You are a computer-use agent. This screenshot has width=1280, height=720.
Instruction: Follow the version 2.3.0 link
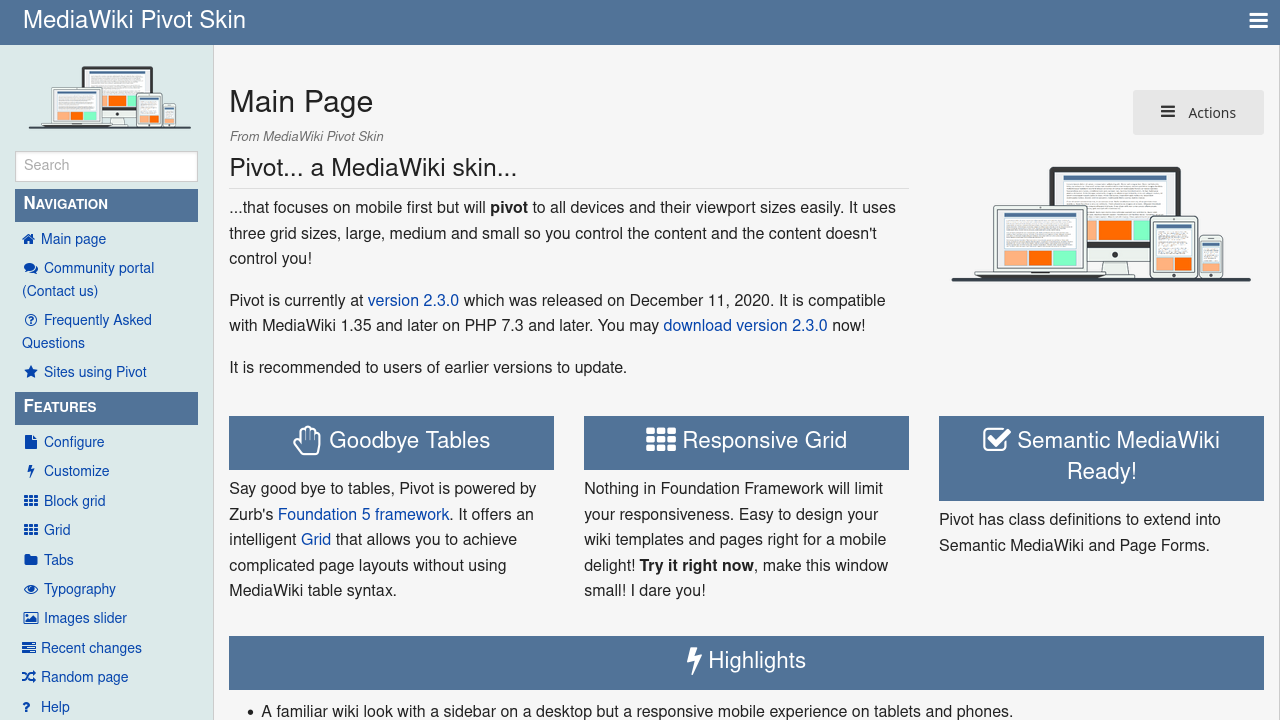click(x=413, y=300)
